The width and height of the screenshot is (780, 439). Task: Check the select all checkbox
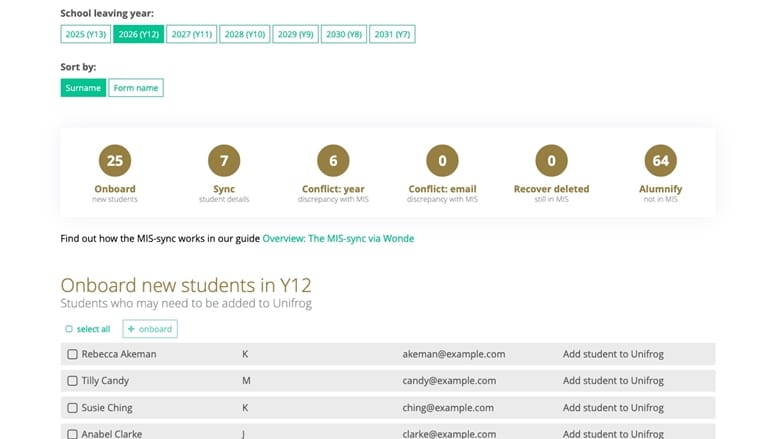click(69, 329)
